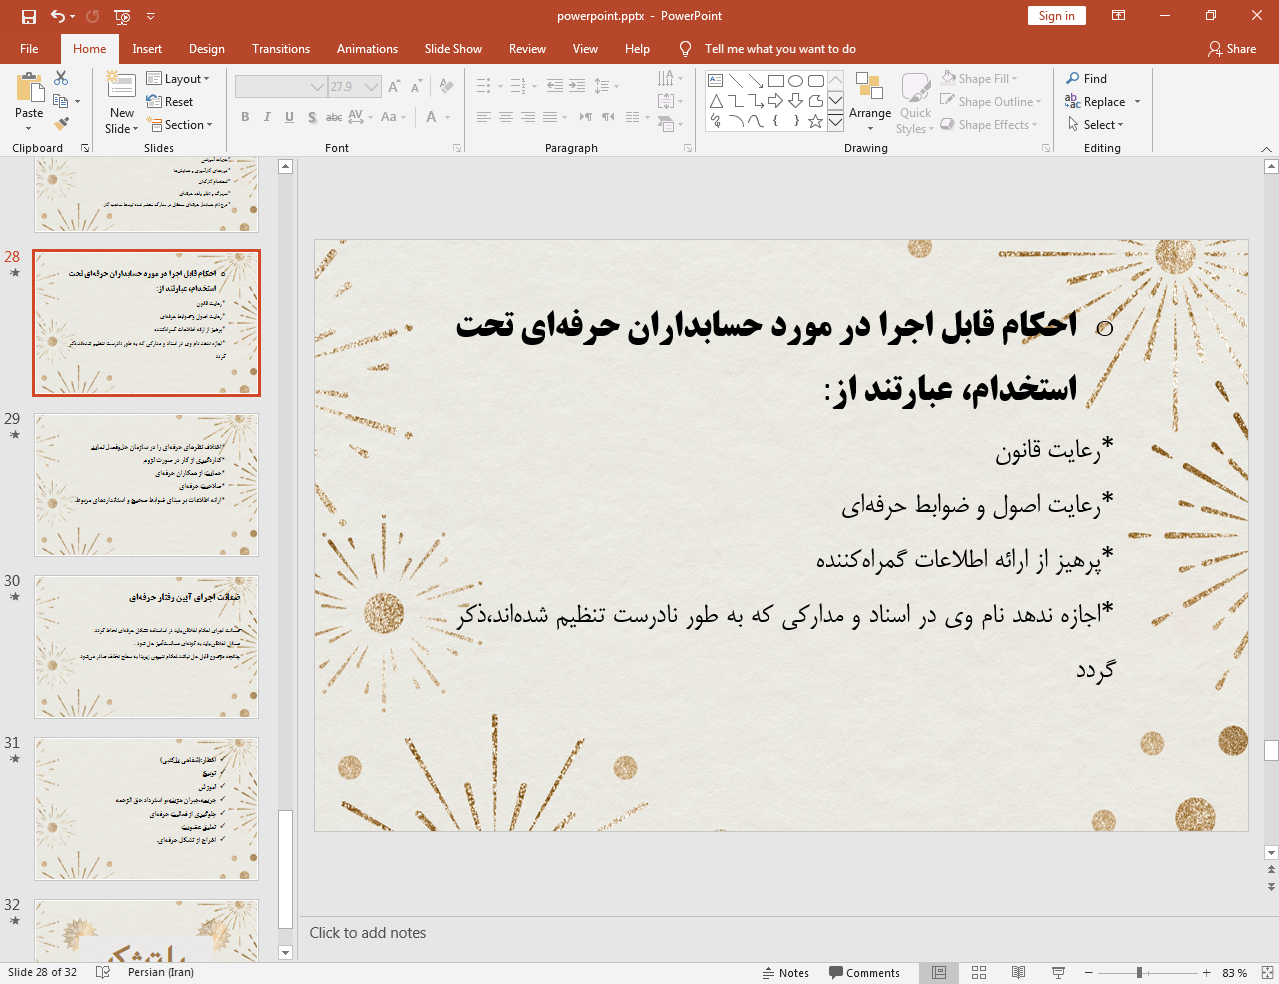The height and width of the screenshot is (984, 1279).
Task: Toggle Italic formatting
Action: tap(267, 117)
